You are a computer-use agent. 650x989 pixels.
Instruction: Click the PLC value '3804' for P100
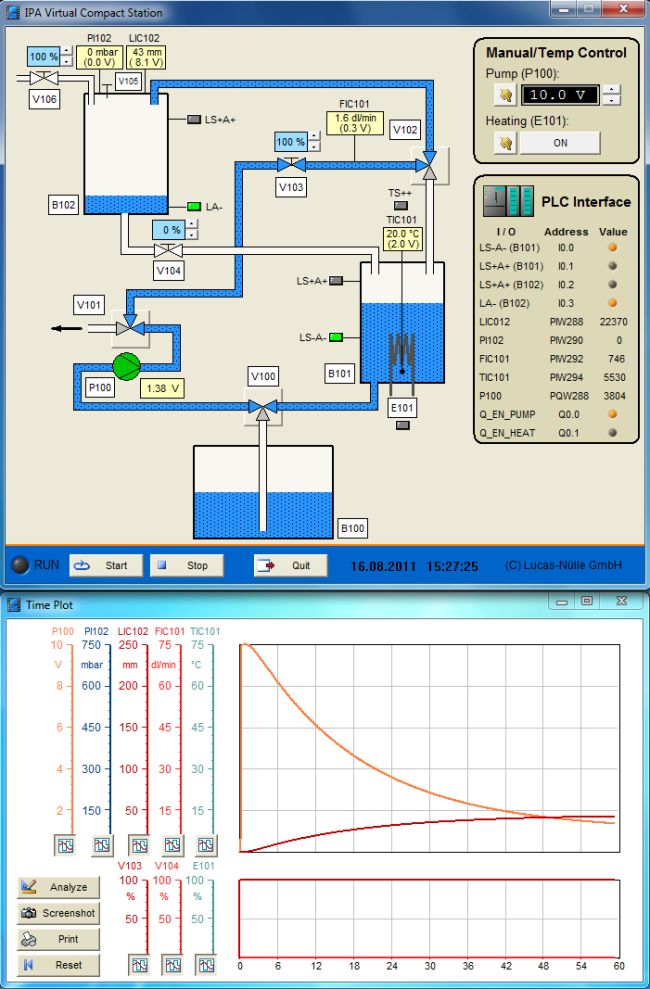click(615, 396)
